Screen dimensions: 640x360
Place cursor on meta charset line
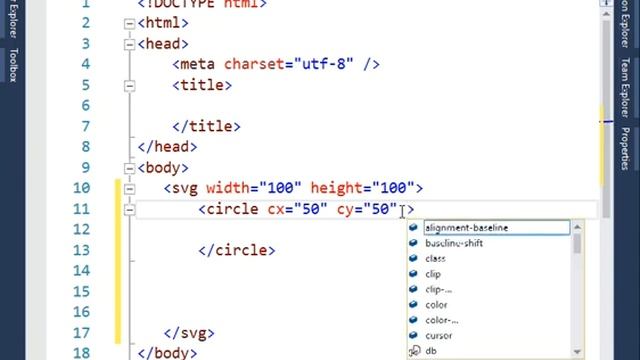point(276,64)
